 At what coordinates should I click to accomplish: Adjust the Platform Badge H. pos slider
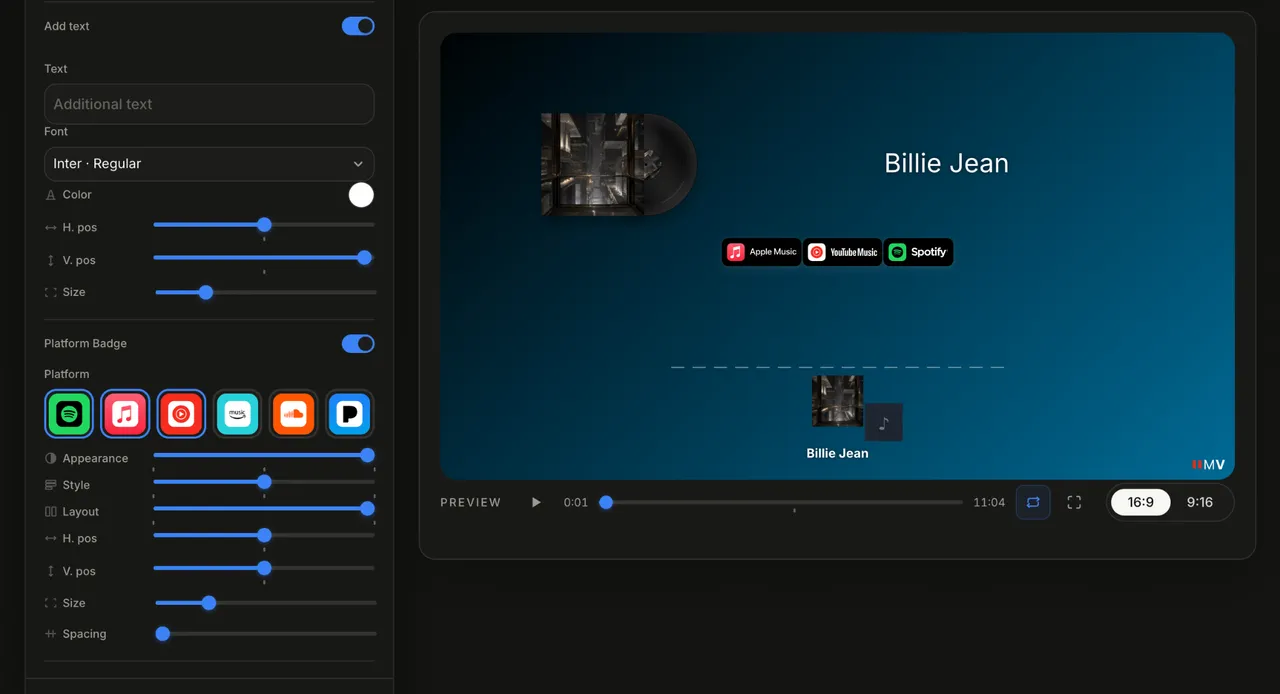point(264,536)
